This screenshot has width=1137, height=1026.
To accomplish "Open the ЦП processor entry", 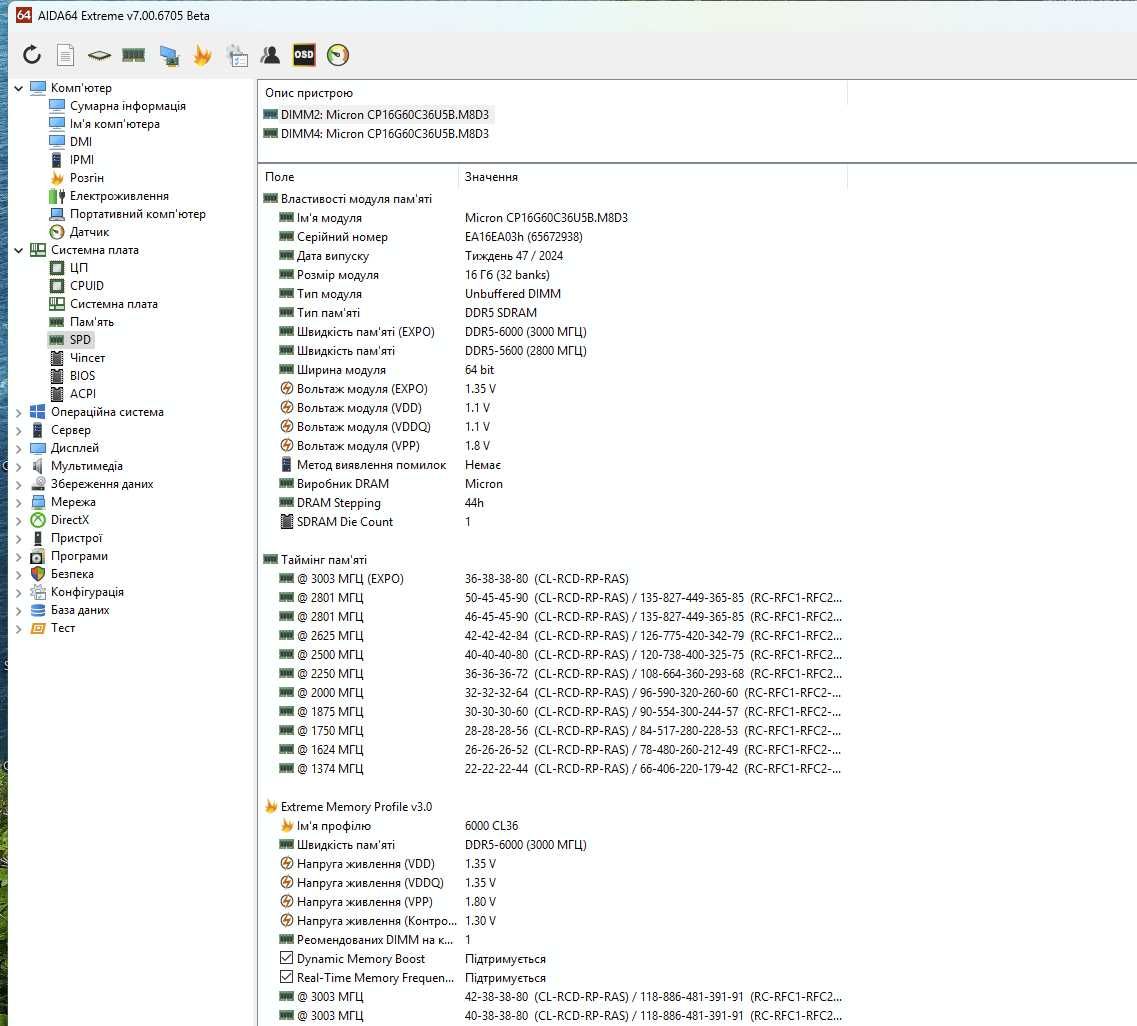I will [78, 268].
